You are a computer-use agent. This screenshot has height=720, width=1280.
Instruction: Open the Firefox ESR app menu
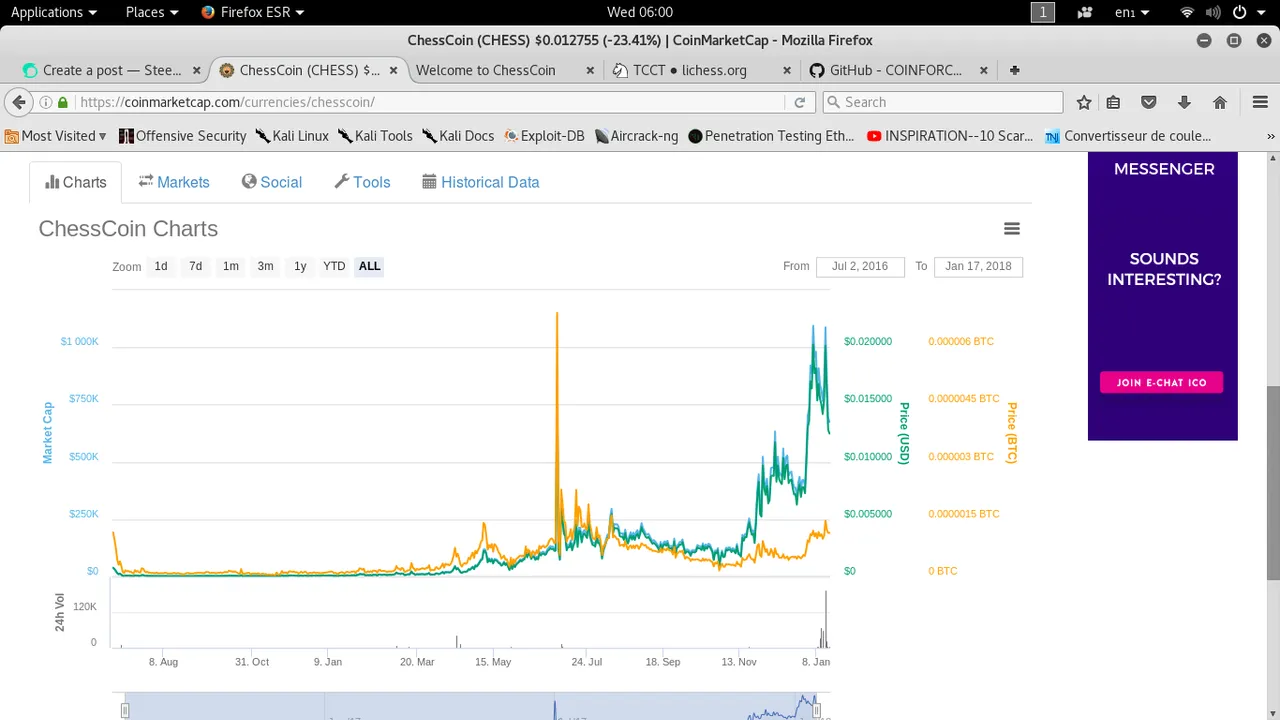252,12
